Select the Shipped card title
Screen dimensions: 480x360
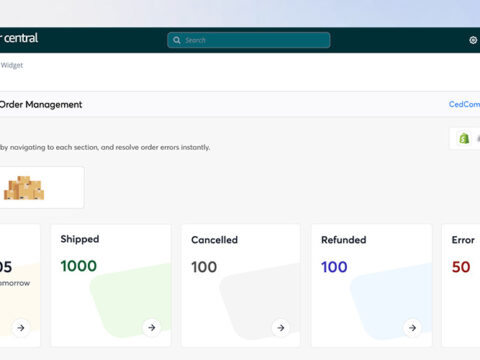(80, 239)
